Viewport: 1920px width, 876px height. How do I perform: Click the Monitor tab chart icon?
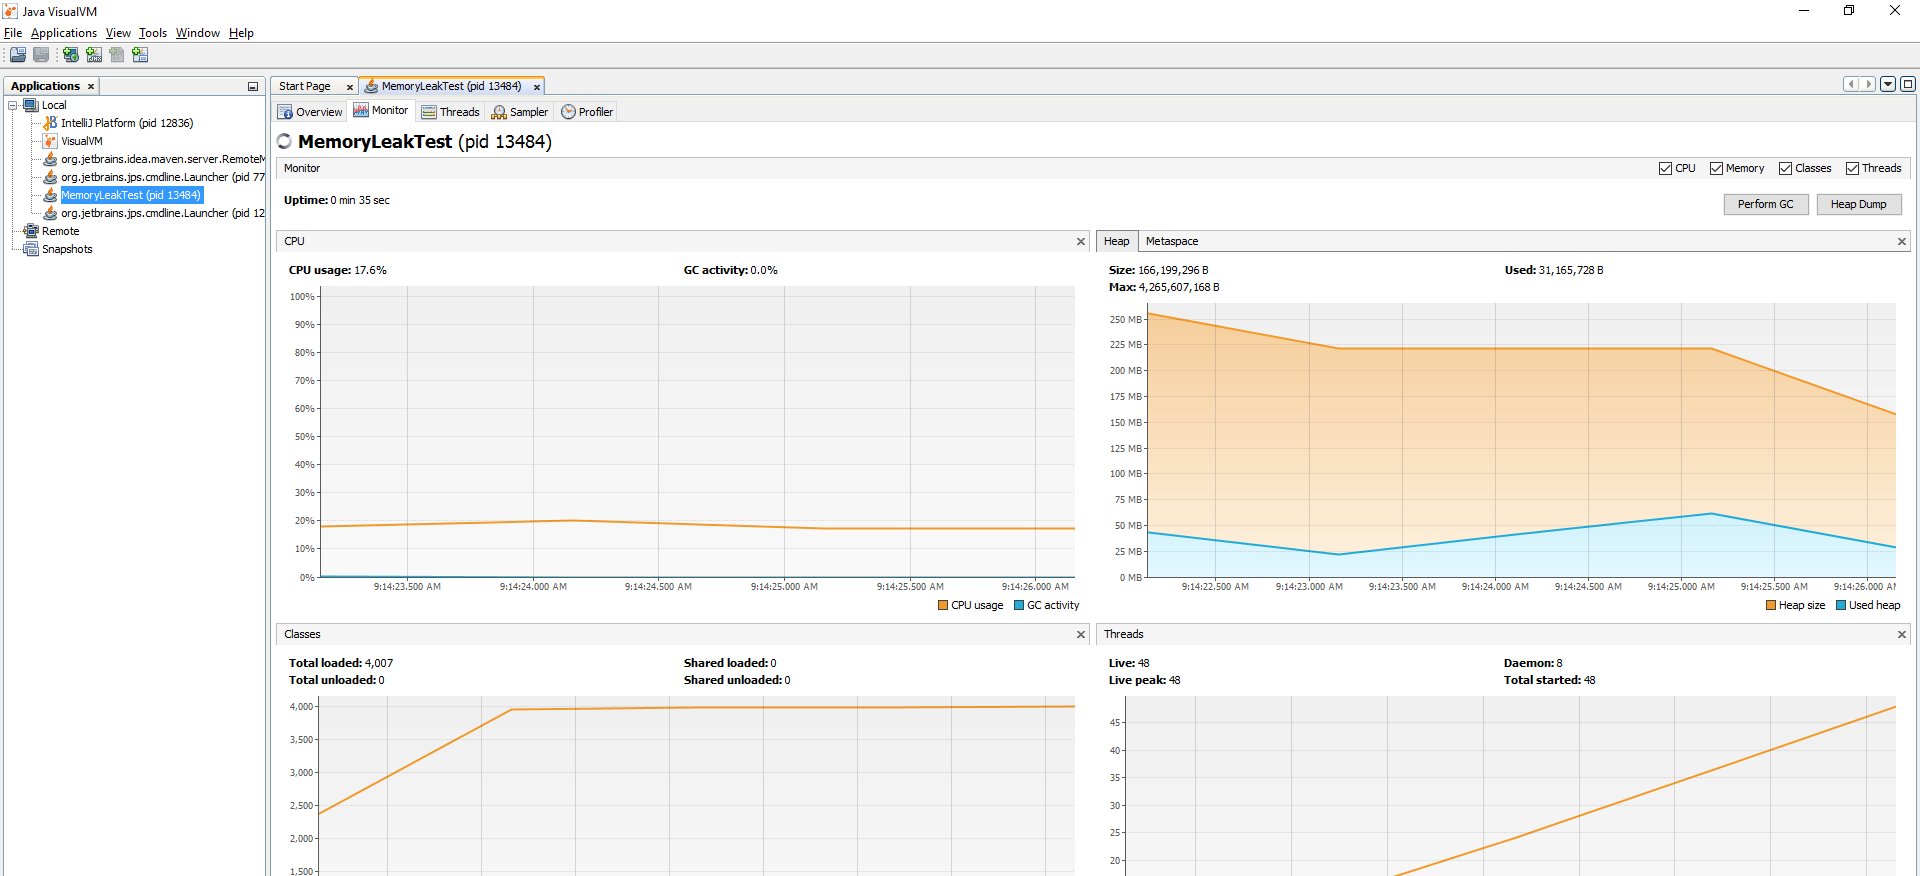point(361,110)
